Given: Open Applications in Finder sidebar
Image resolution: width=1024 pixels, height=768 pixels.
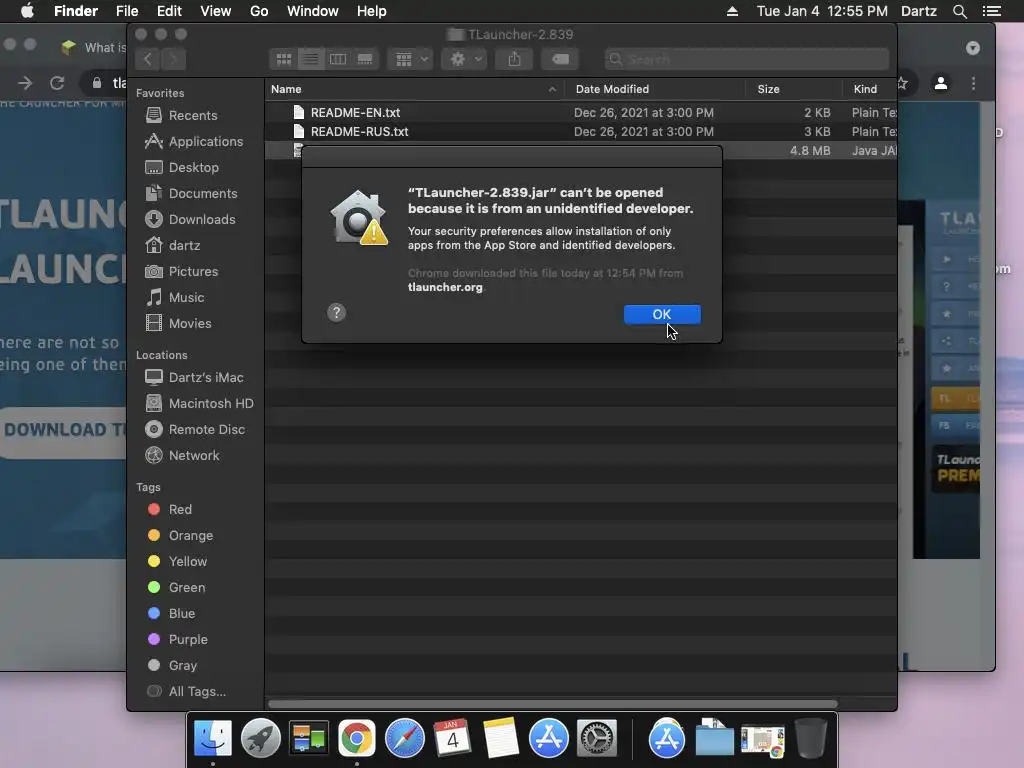Looking at the screenshot, I should point(205,142).
